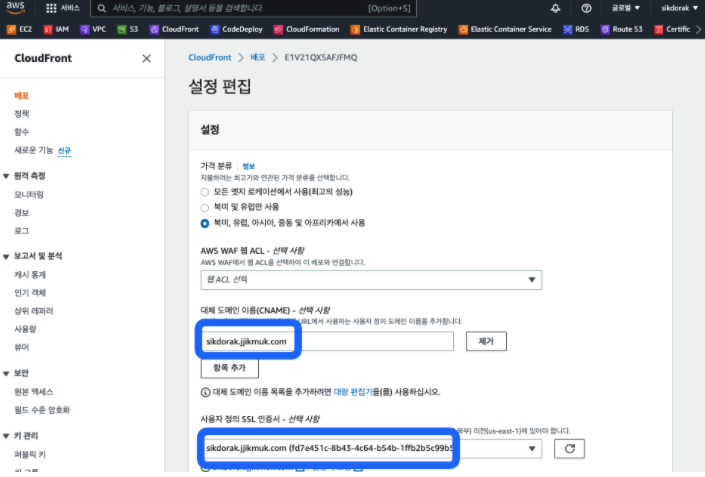705x477 pixels.
Task: Open the sikdorak account menu
Action: (679, 8)
